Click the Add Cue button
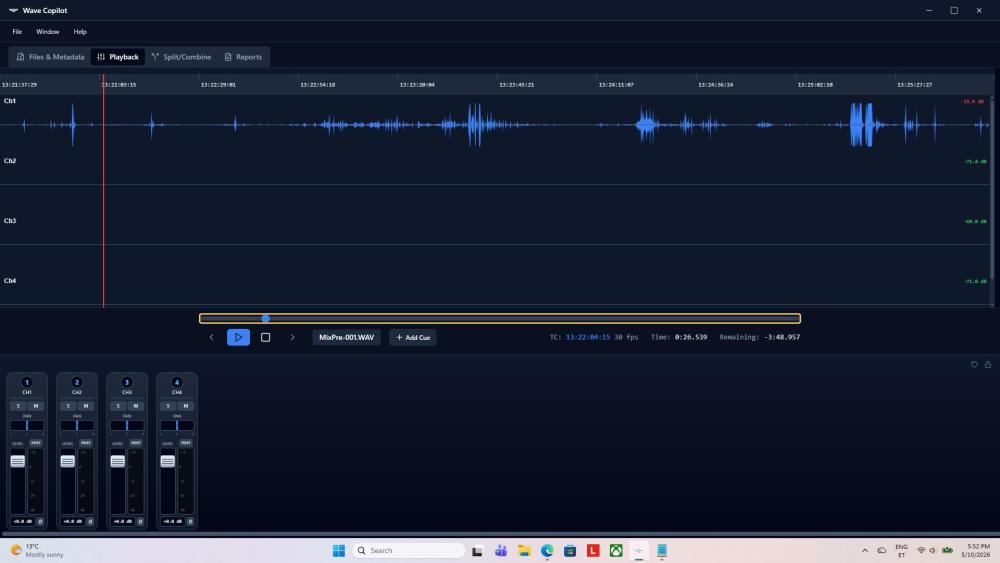1000x563 pixels. point(413,337)
